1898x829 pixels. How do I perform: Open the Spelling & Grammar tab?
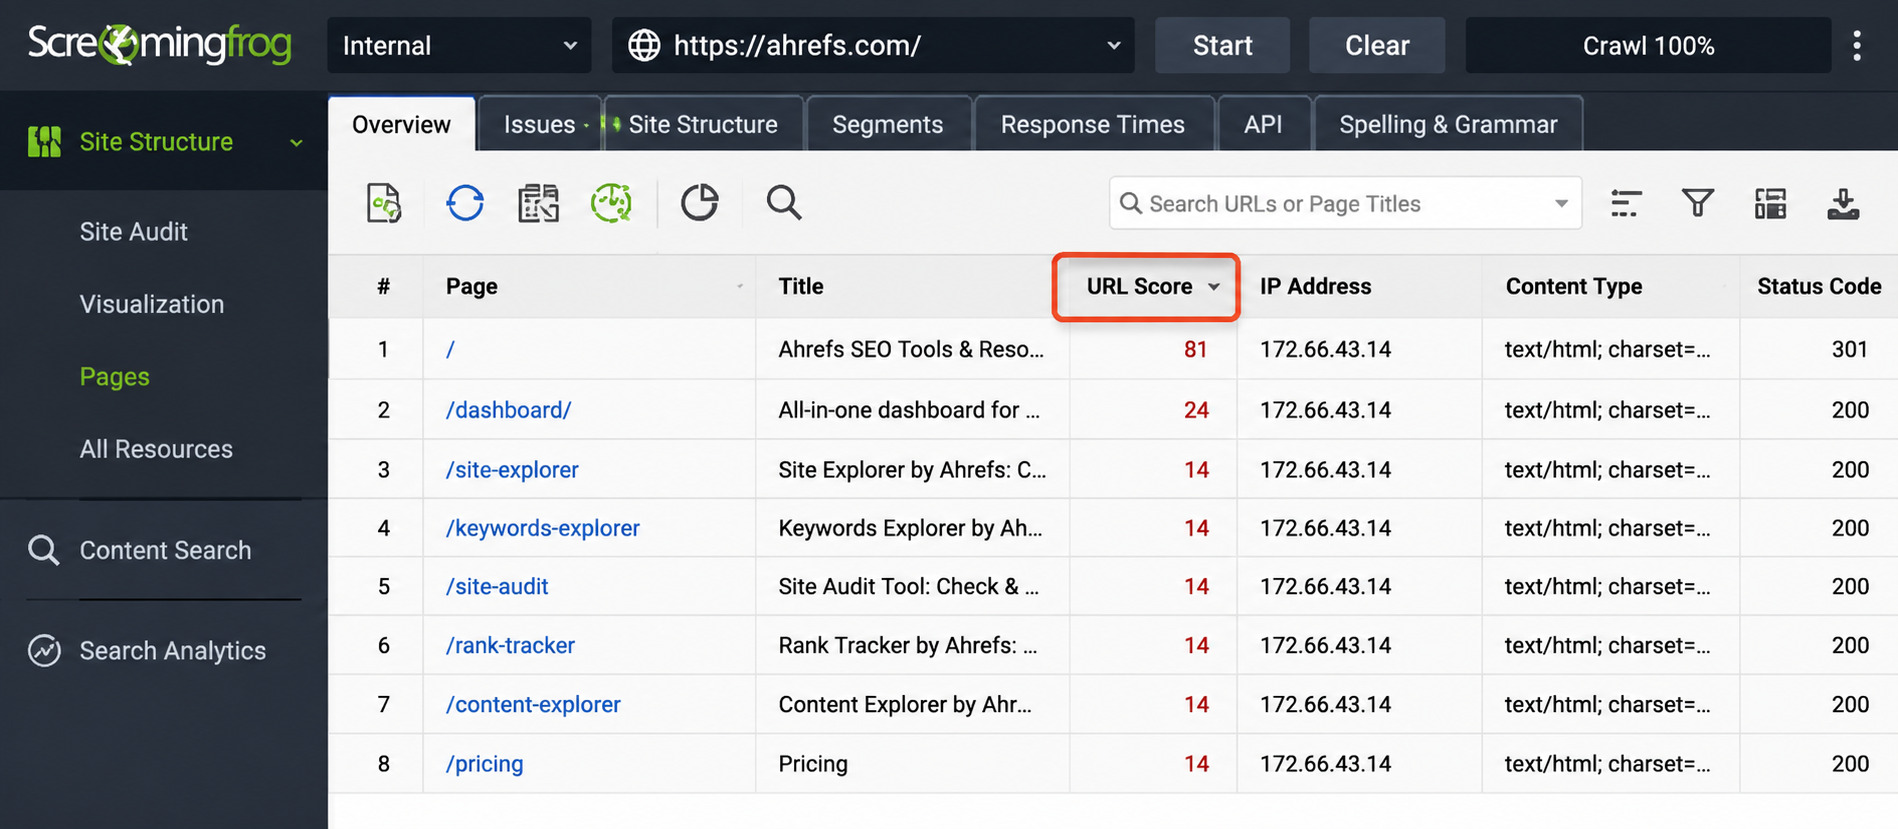(1448, 124)
